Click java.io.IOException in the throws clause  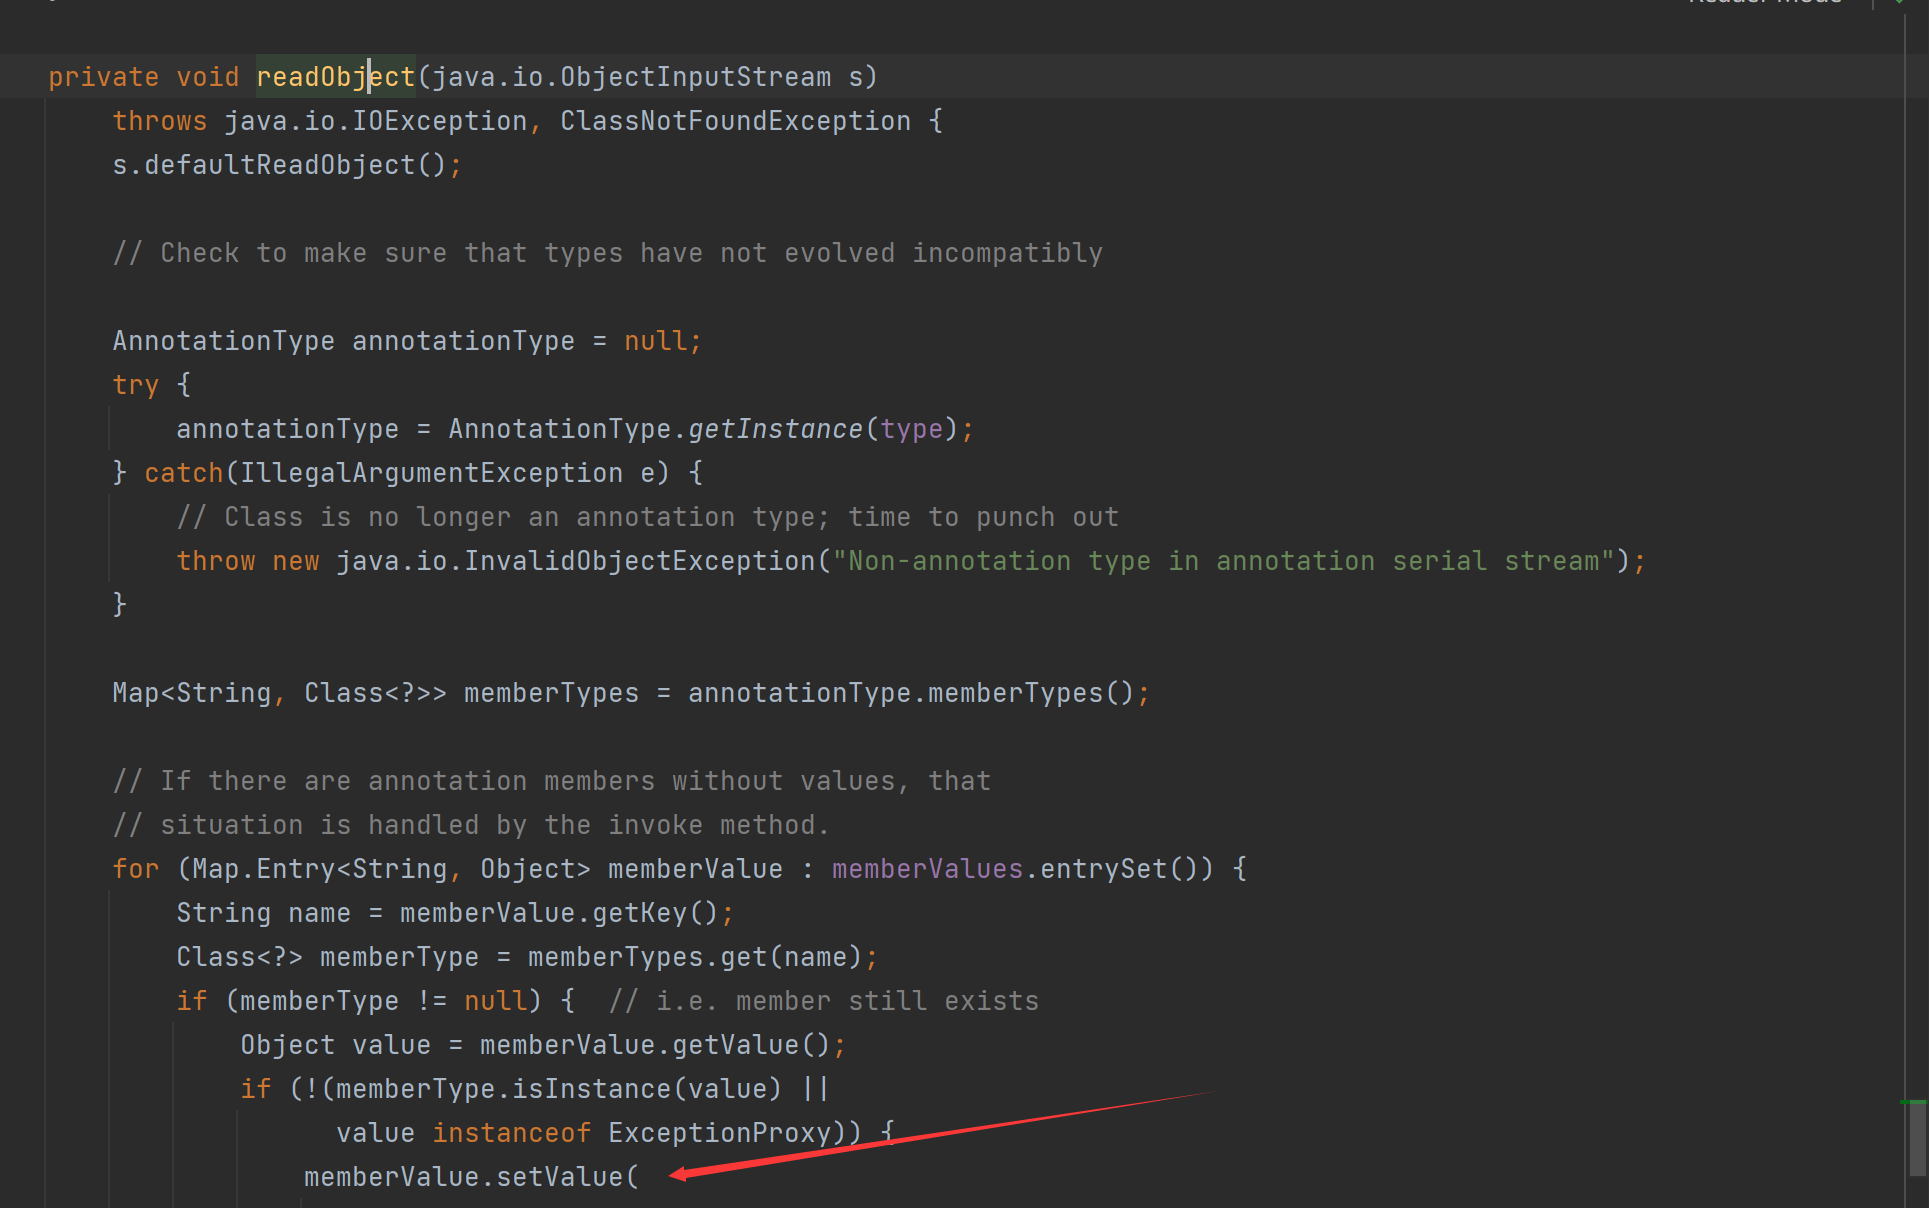[x=376, y=121]
